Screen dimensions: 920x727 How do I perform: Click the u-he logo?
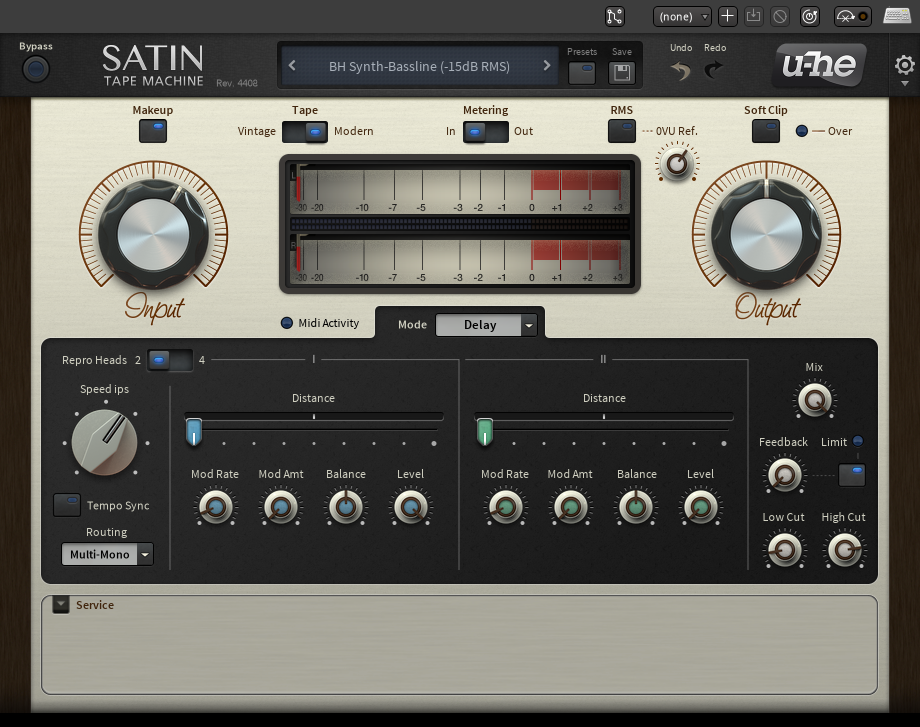(x=819, y=66)
